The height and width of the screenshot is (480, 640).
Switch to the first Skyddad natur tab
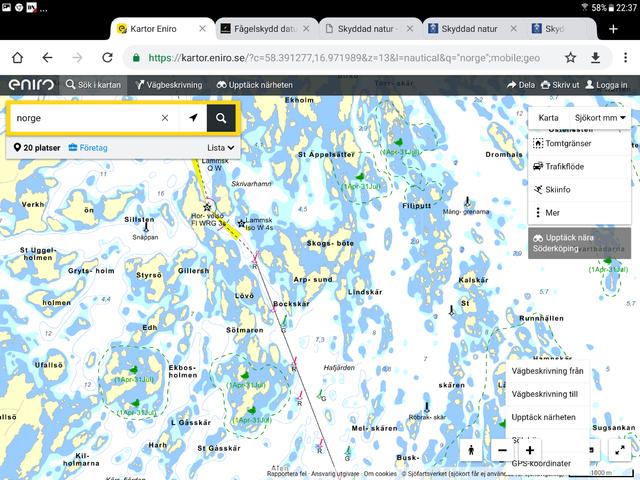(365, 29)
